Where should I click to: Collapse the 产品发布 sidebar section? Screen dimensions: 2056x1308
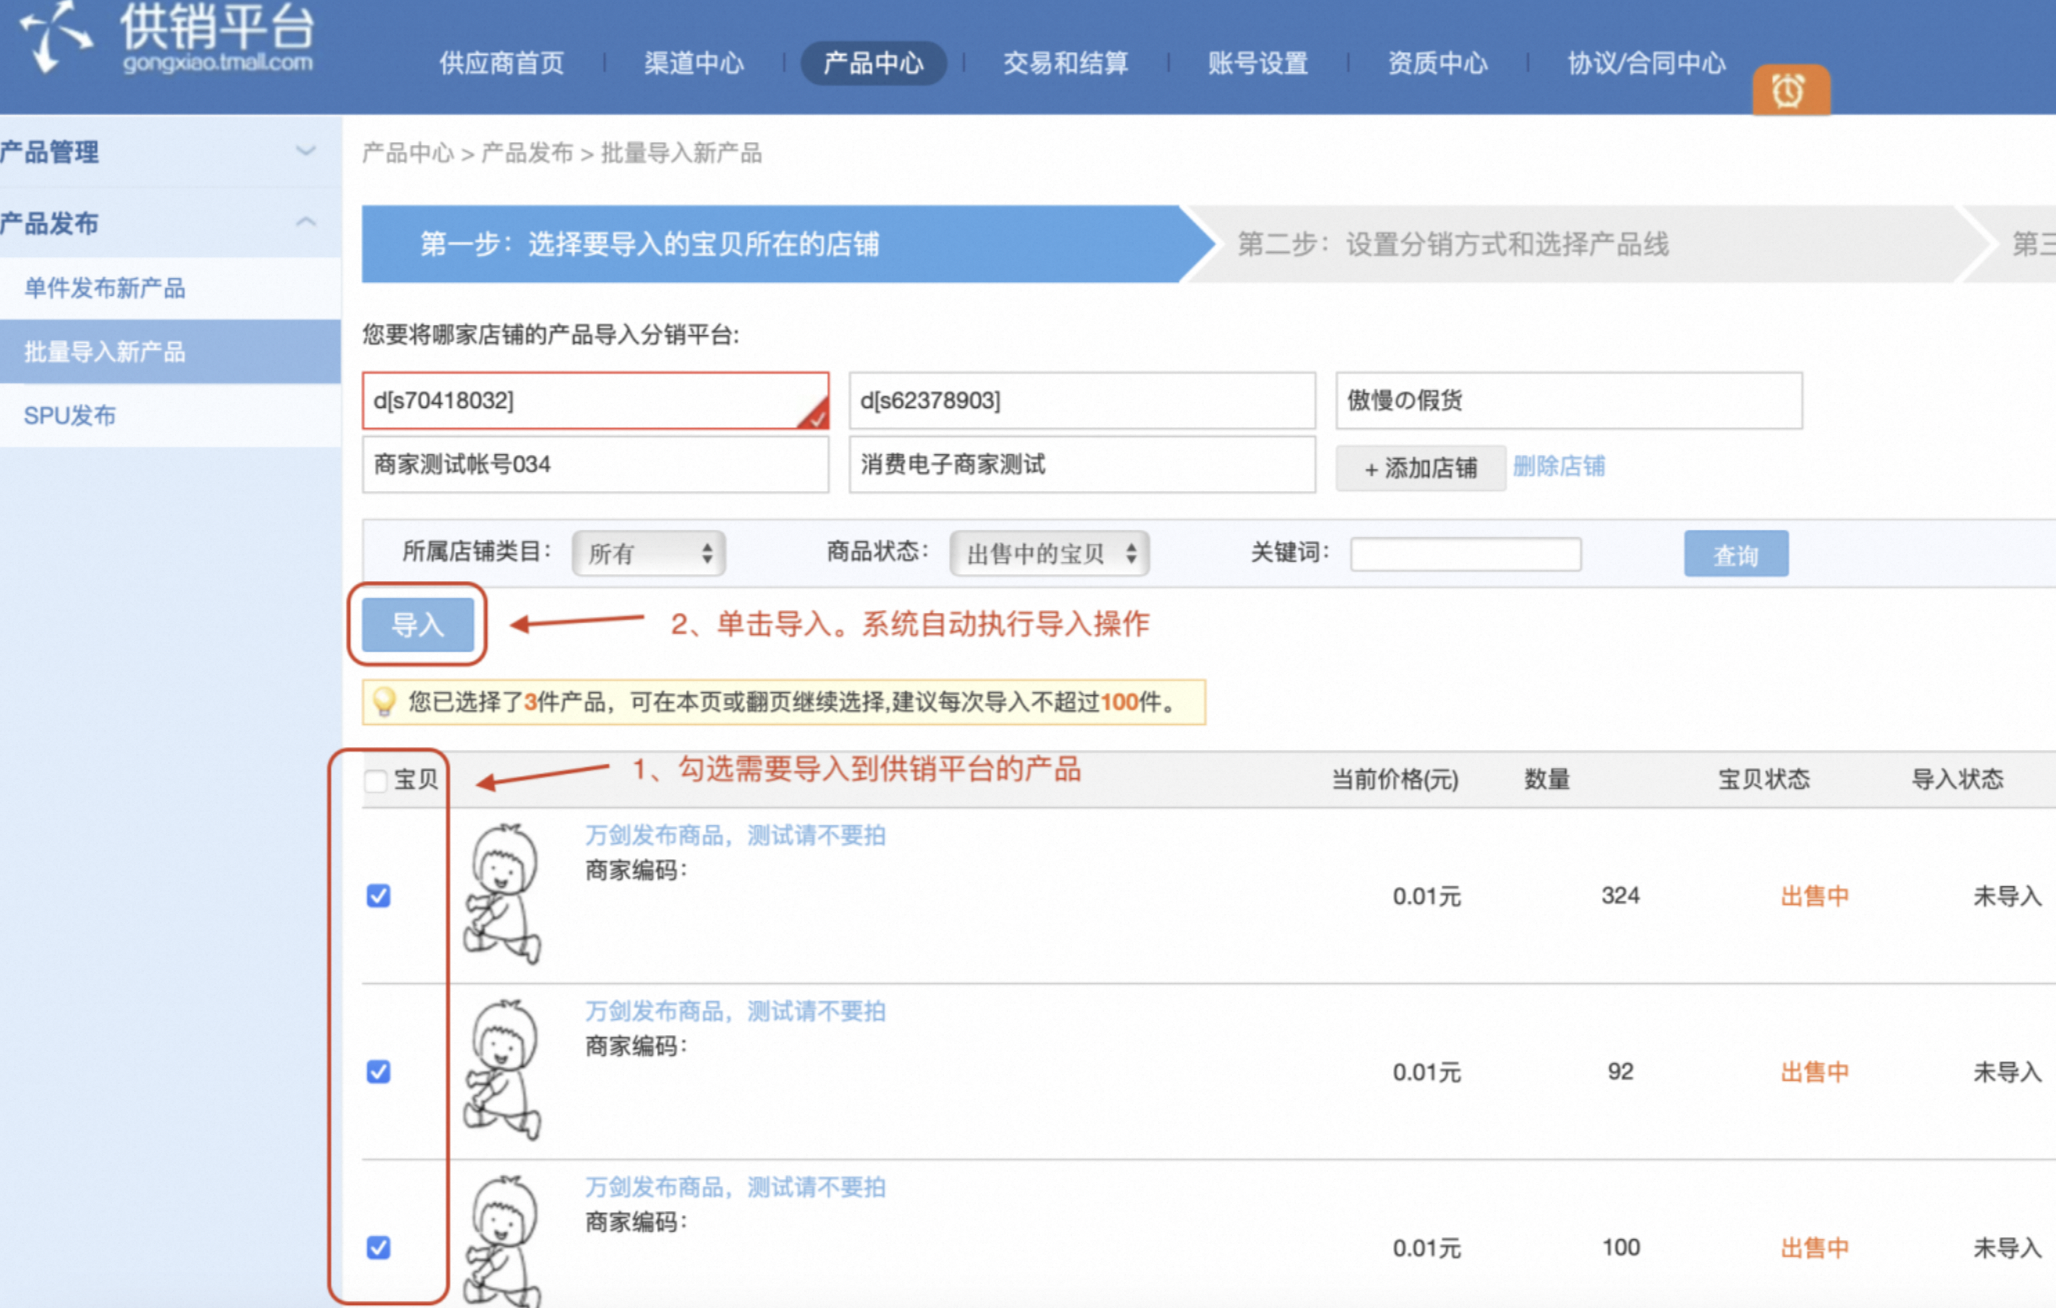point(306,222)
